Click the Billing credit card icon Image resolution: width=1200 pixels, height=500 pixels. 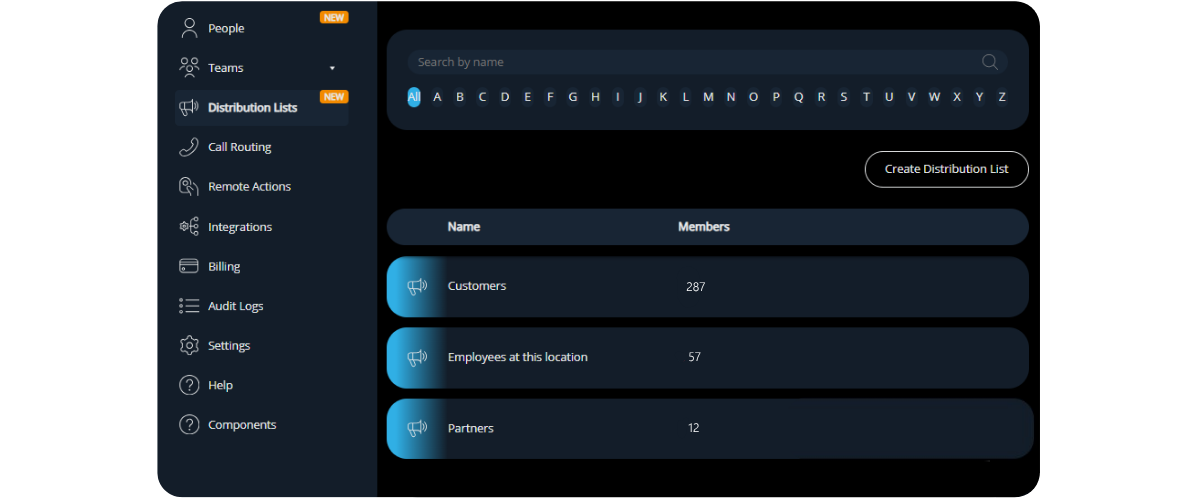(189, 266)
